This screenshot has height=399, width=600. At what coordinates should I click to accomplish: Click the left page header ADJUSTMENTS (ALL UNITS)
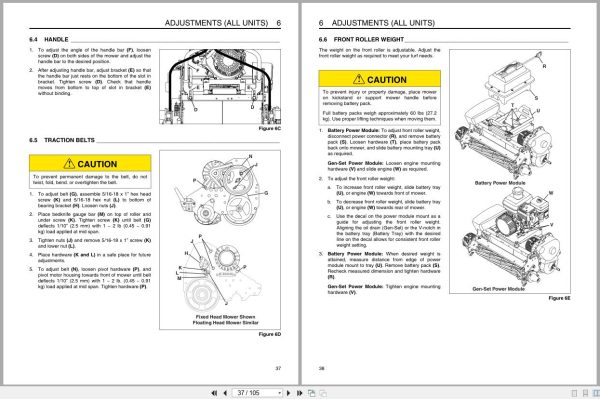pyautogui.click(x=216, y=23)
